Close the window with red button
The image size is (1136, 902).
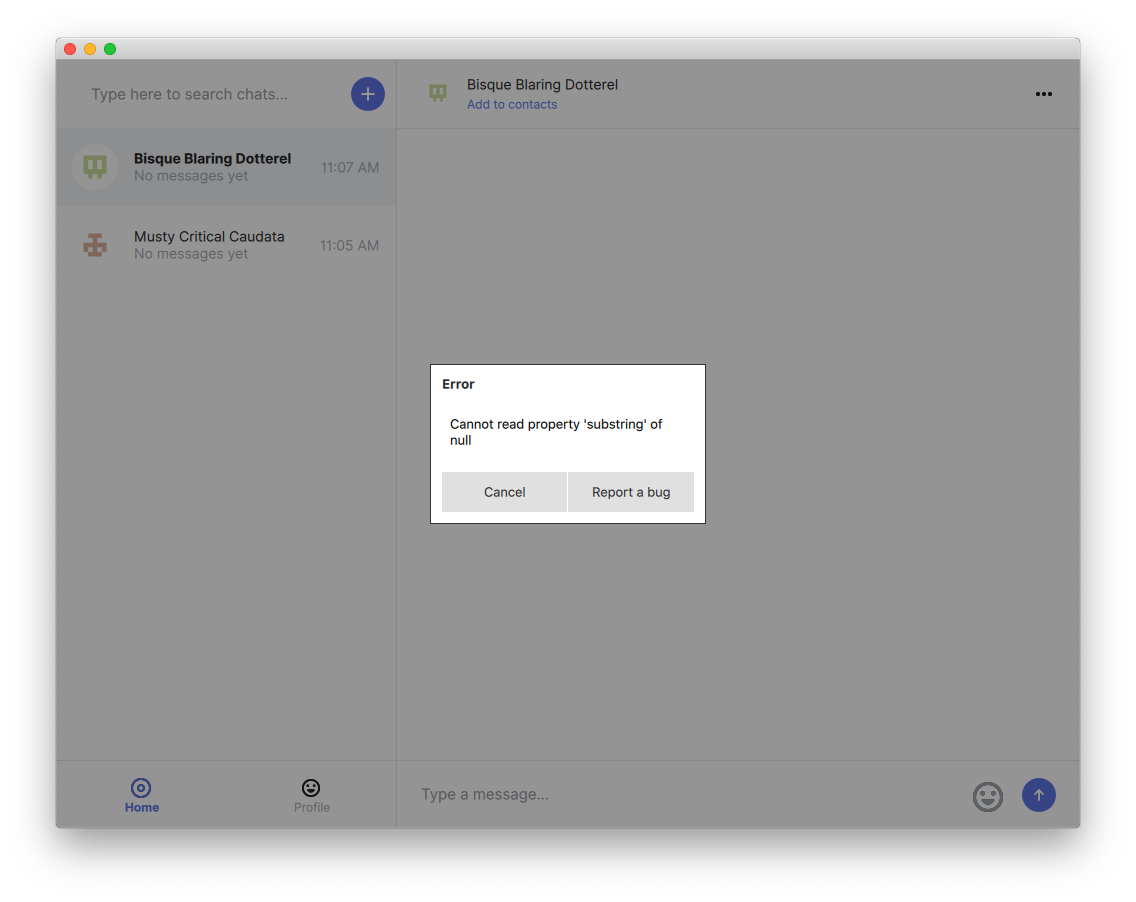(x=70, y=49)
